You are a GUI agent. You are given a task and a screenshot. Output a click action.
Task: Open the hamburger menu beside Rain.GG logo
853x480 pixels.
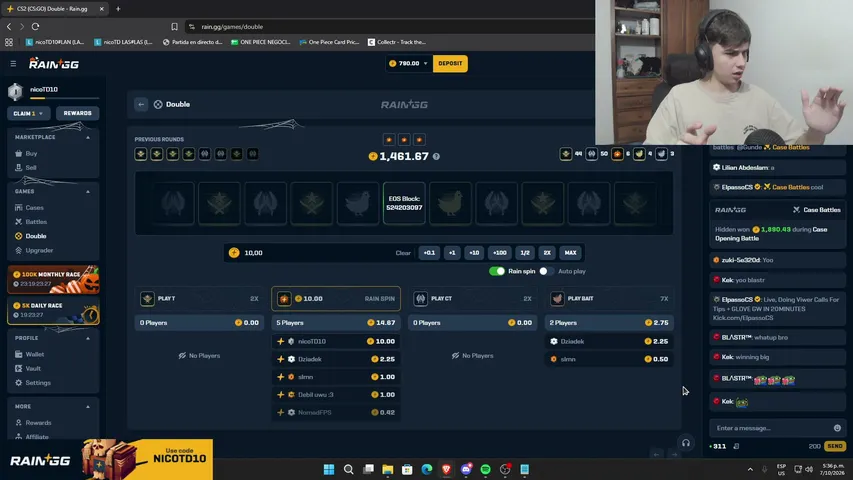click(13, 64)
